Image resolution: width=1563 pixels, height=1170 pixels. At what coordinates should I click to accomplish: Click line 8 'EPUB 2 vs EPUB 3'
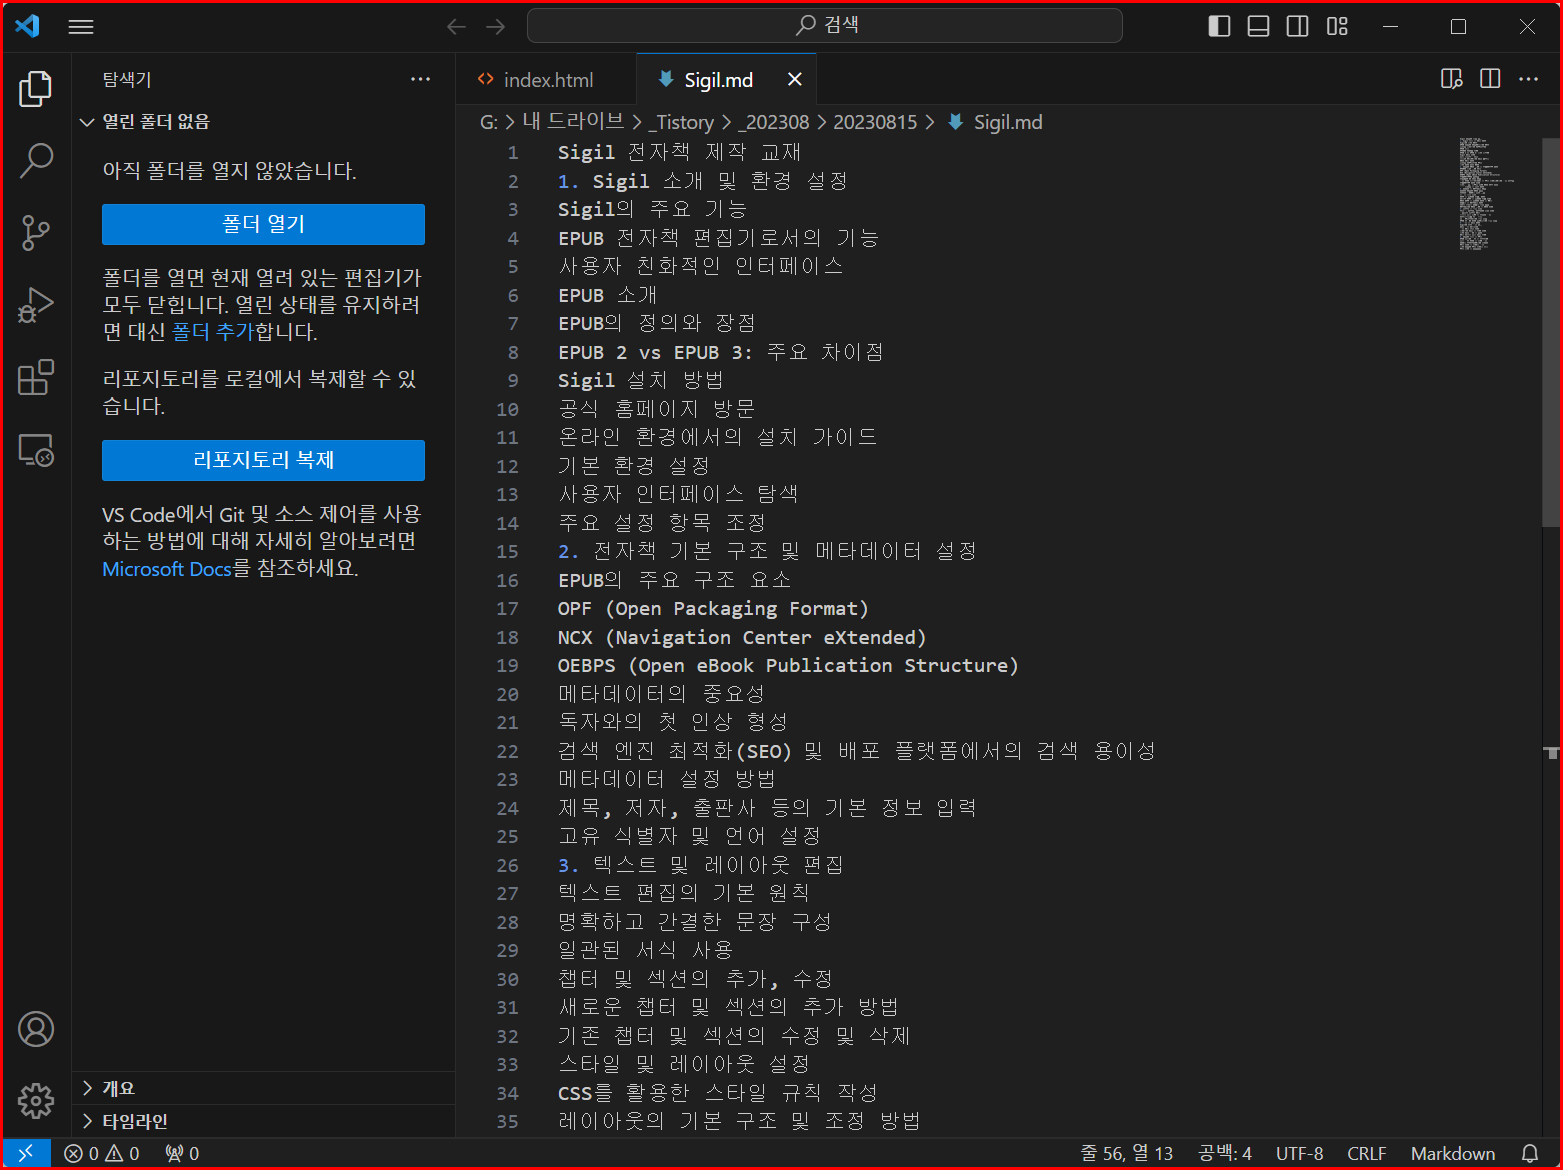point(655,352)
